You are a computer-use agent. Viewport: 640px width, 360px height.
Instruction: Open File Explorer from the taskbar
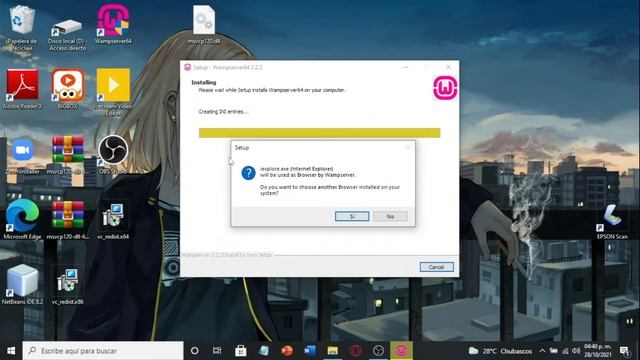[x=333, y=351]
